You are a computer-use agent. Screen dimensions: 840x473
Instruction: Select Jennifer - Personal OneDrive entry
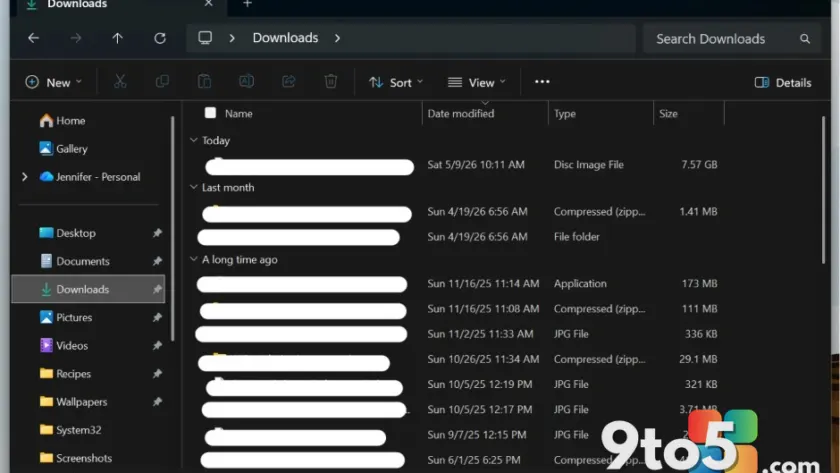(x=90, y=177)
